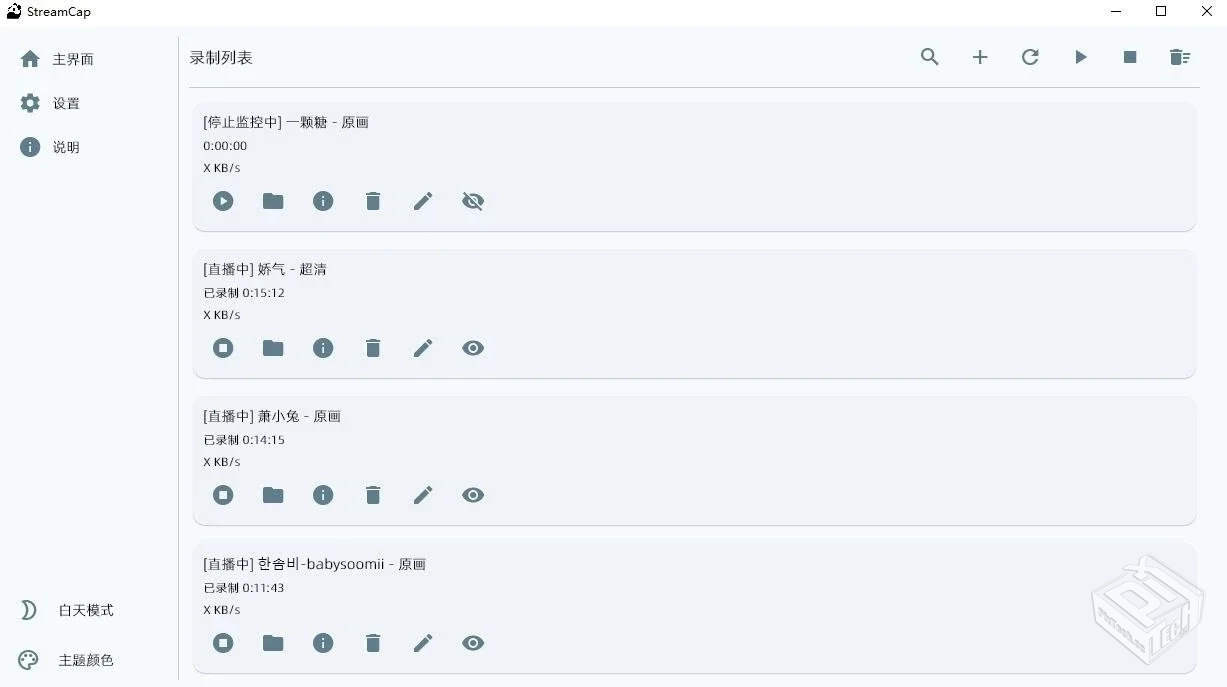Show preview for the 娇气 stream

click(x=473, y=348)
